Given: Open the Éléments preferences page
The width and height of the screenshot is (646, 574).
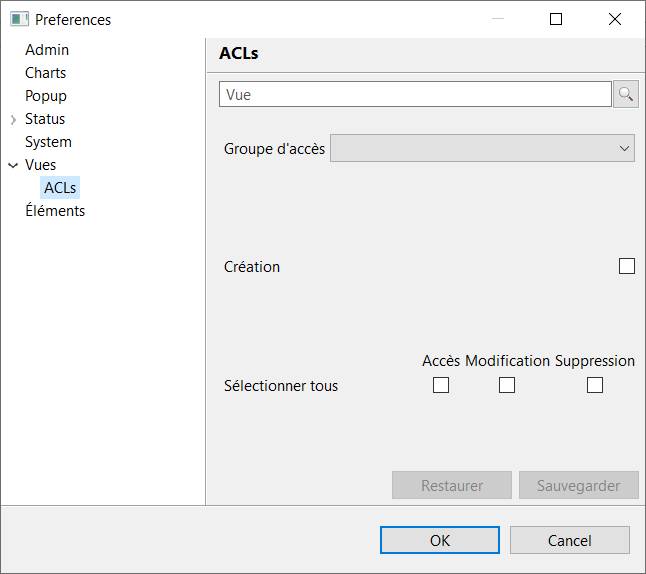Looking at the screenshot, I should click(x=55, y=211).
